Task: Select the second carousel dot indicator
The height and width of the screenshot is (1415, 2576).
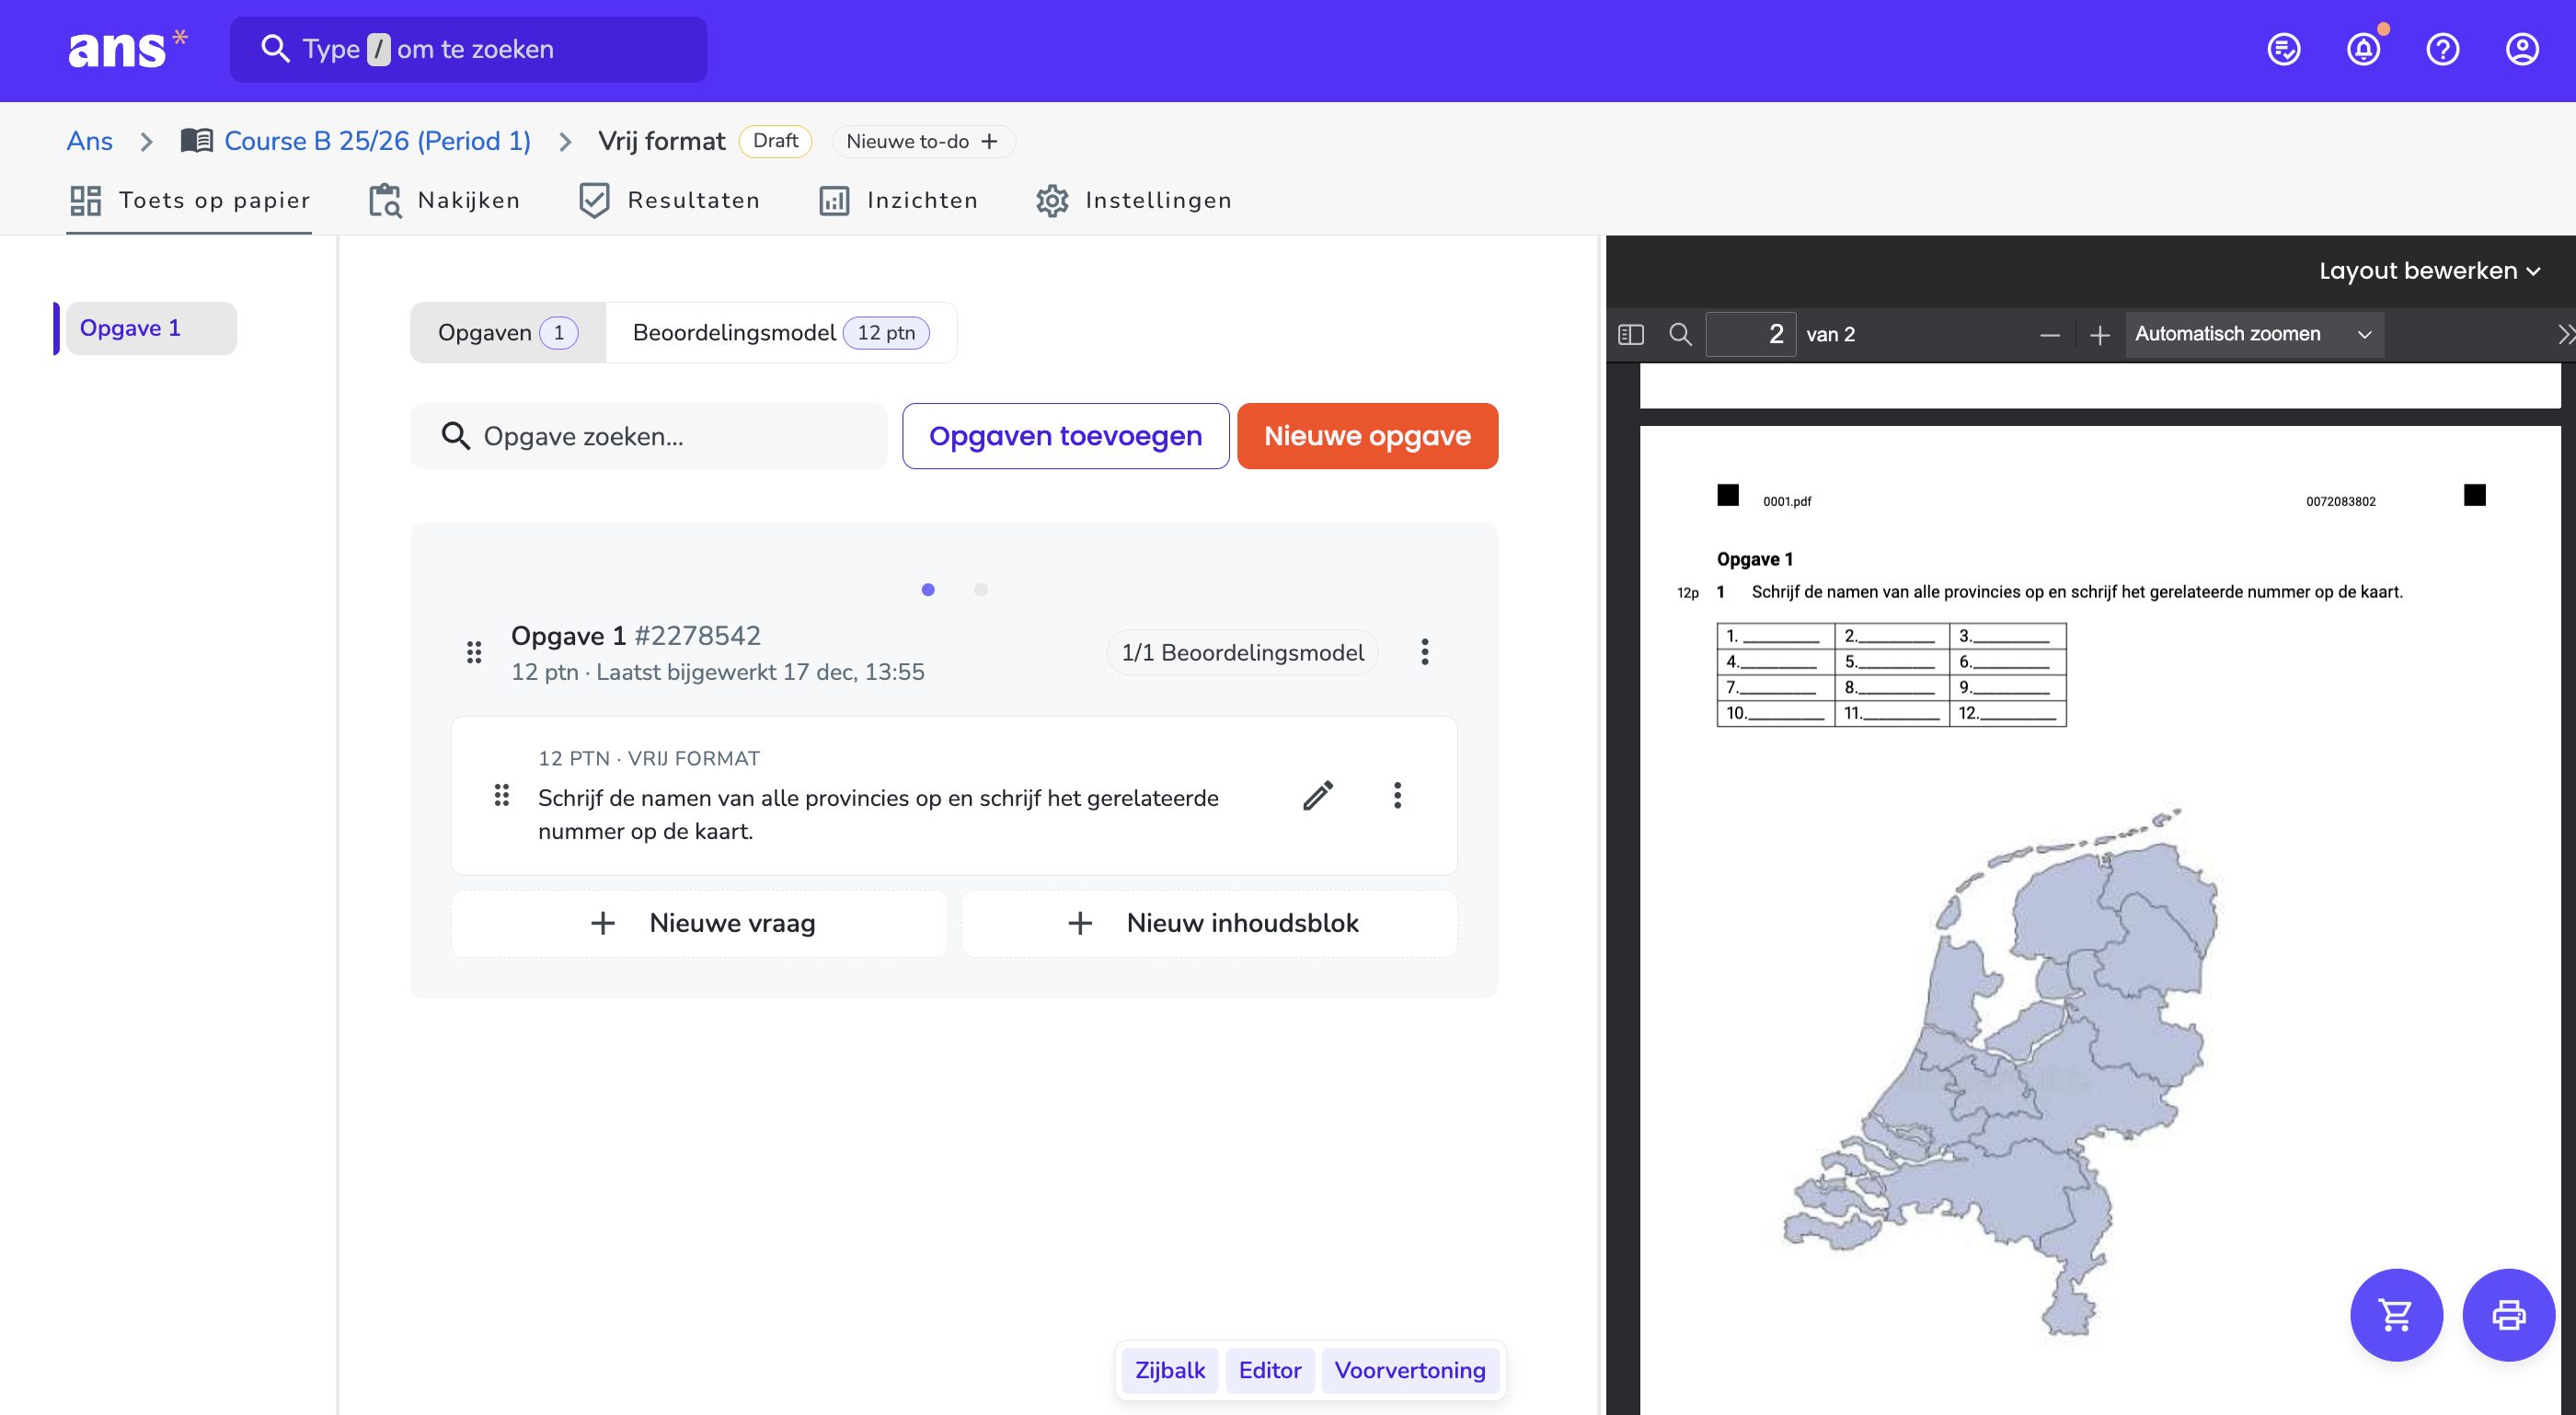Action: tap(981, 589)
